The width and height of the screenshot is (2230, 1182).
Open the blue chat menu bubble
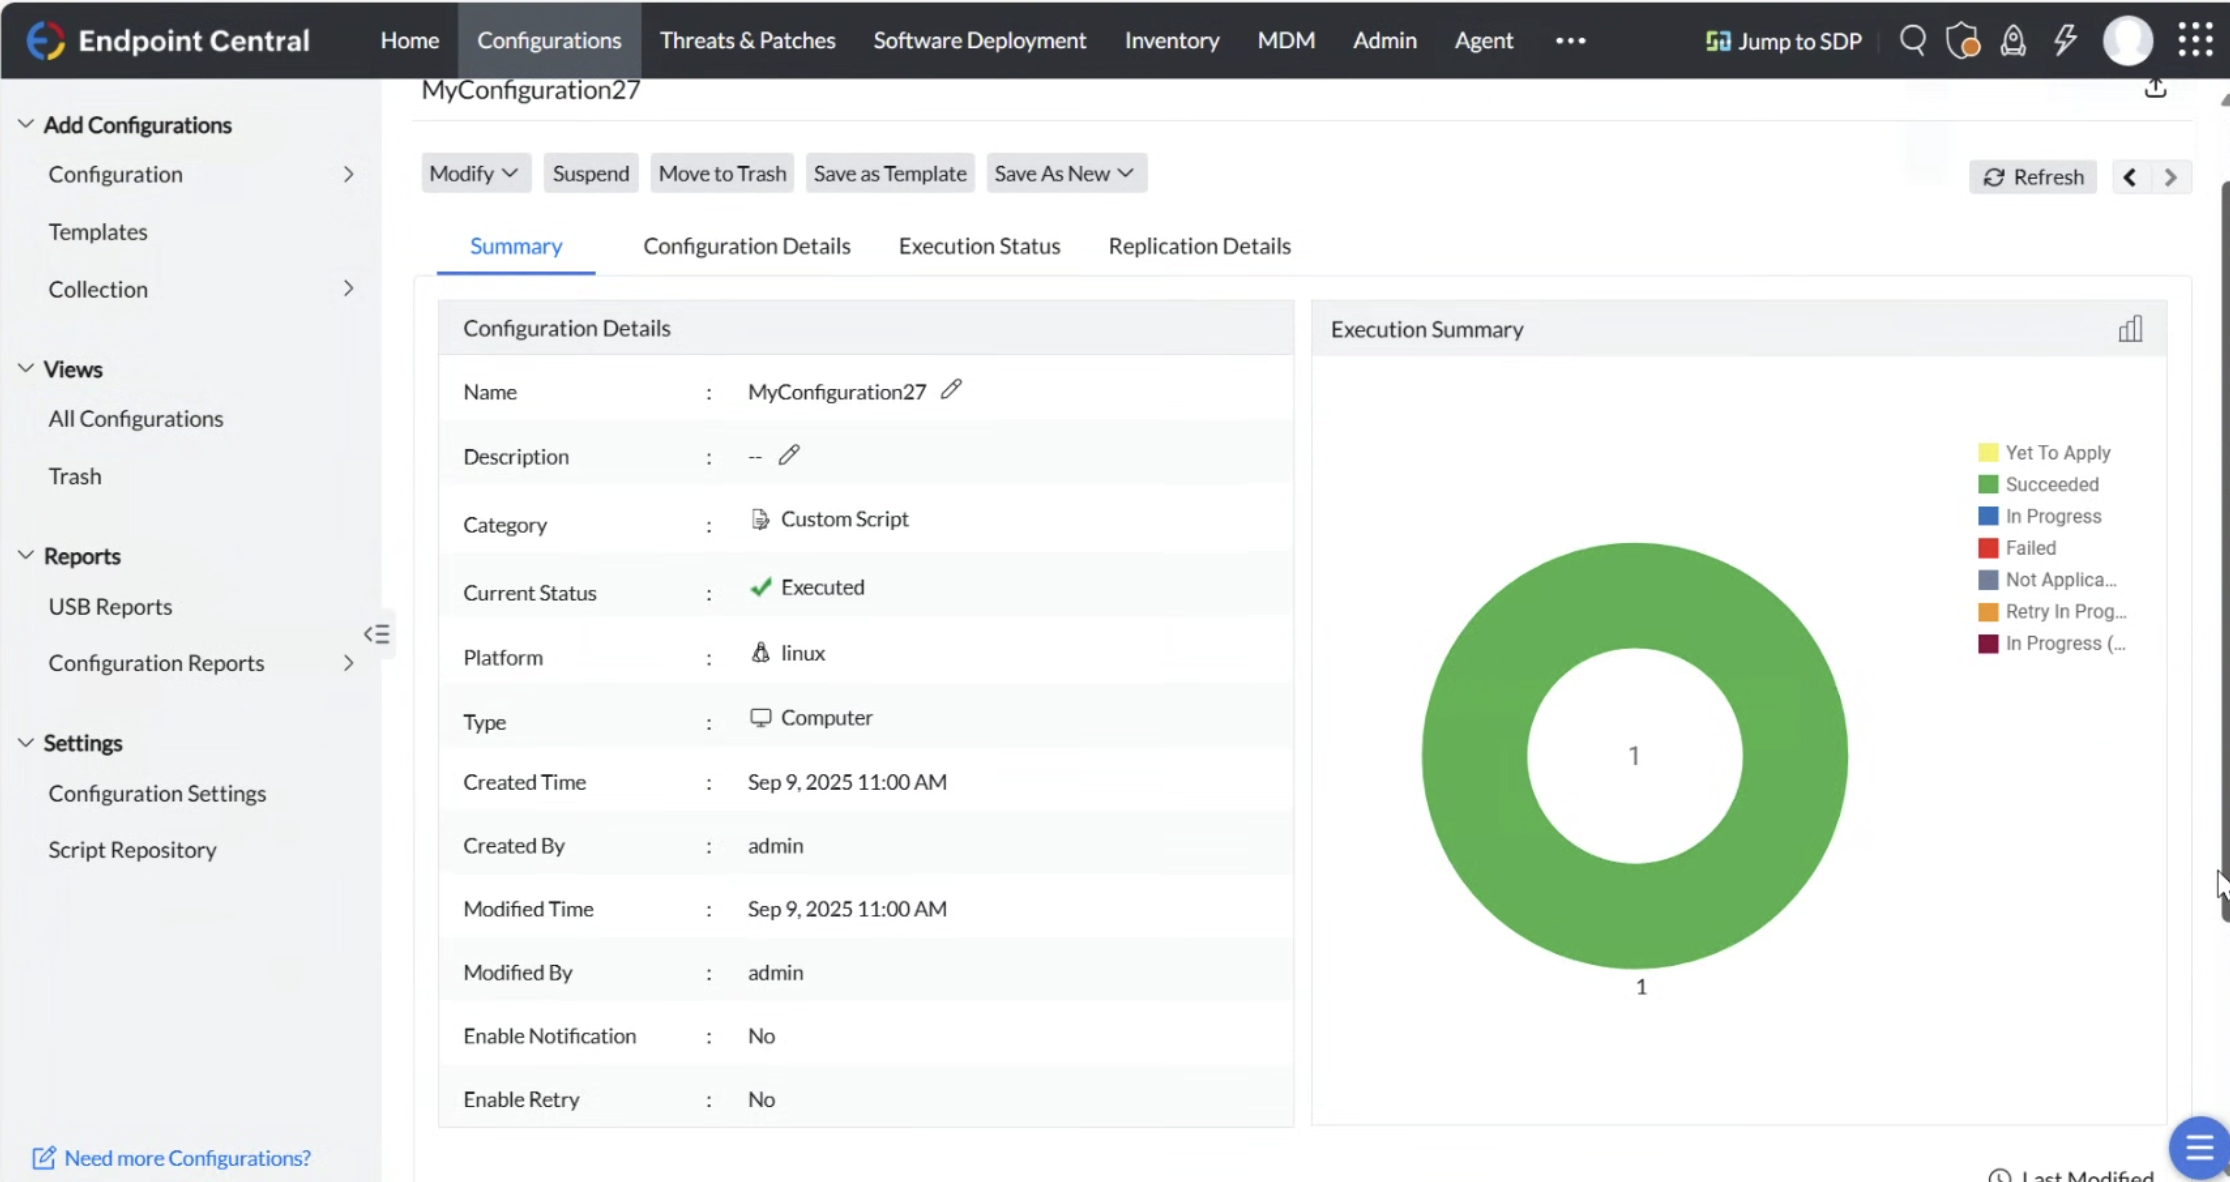pos(2199,1148)
